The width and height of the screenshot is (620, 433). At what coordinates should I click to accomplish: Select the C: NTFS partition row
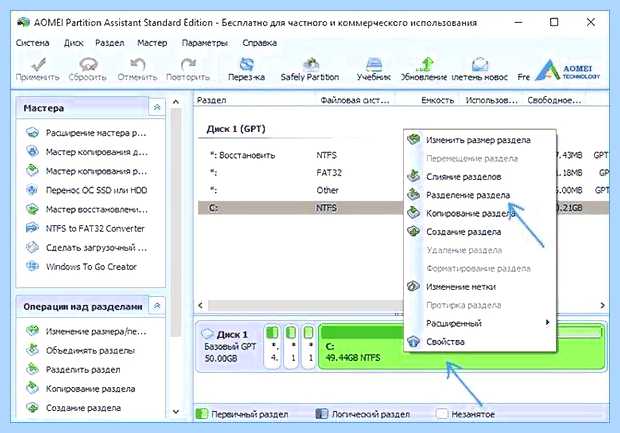[301, 208]
